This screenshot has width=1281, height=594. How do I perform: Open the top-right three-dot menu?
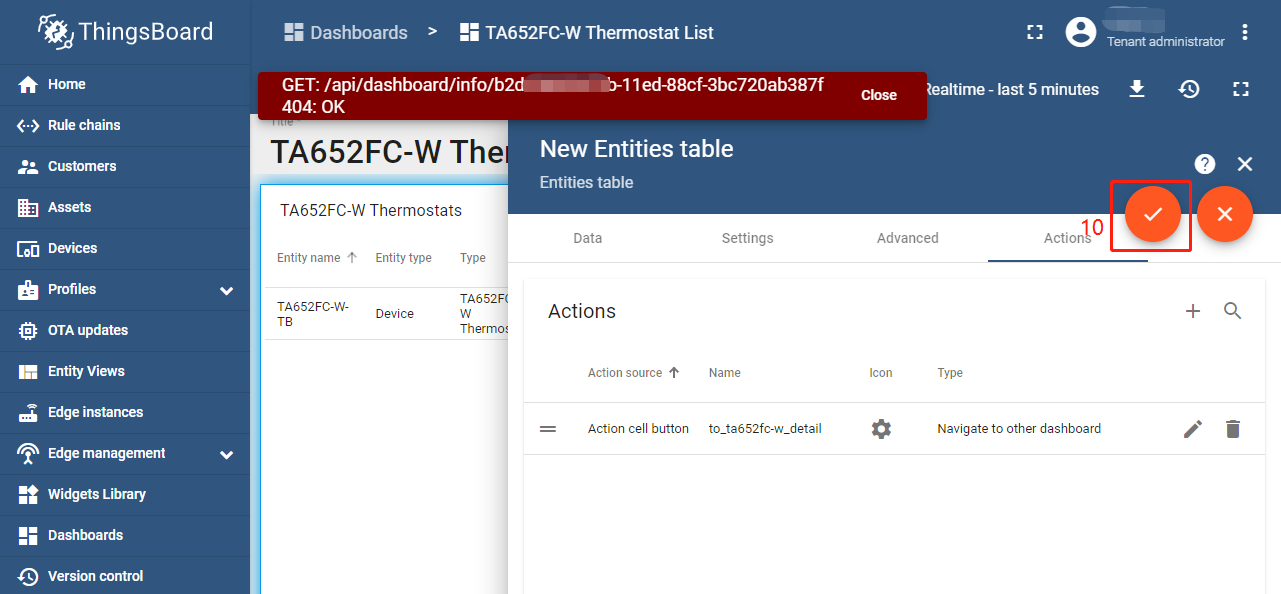pyautogui.click(x=1245, y=32)
